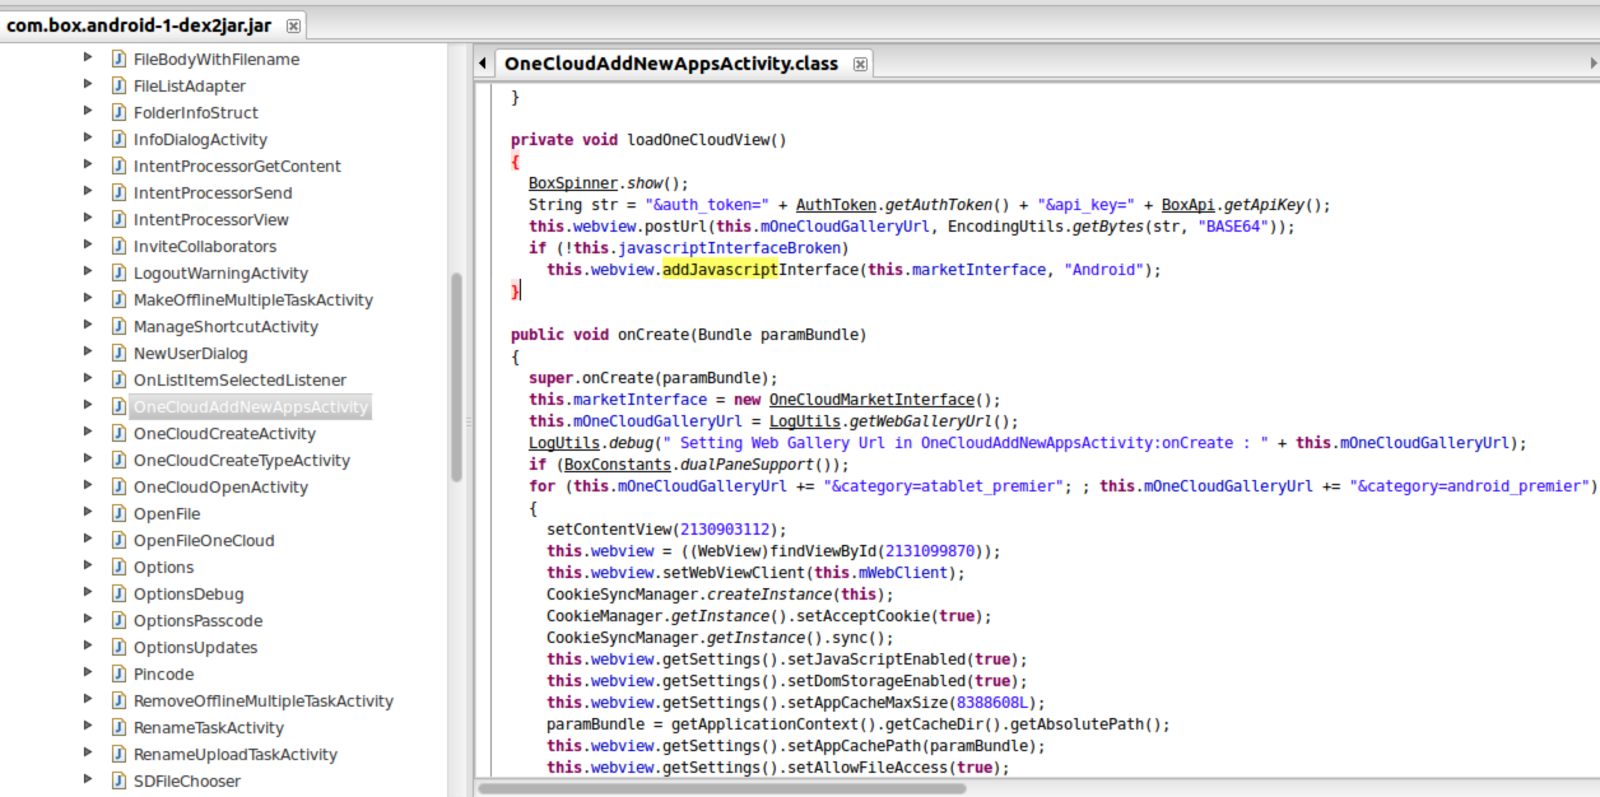Click the onCreate method declaration
This screenshot has width=1600, height=797.
(x=689, y=335)
